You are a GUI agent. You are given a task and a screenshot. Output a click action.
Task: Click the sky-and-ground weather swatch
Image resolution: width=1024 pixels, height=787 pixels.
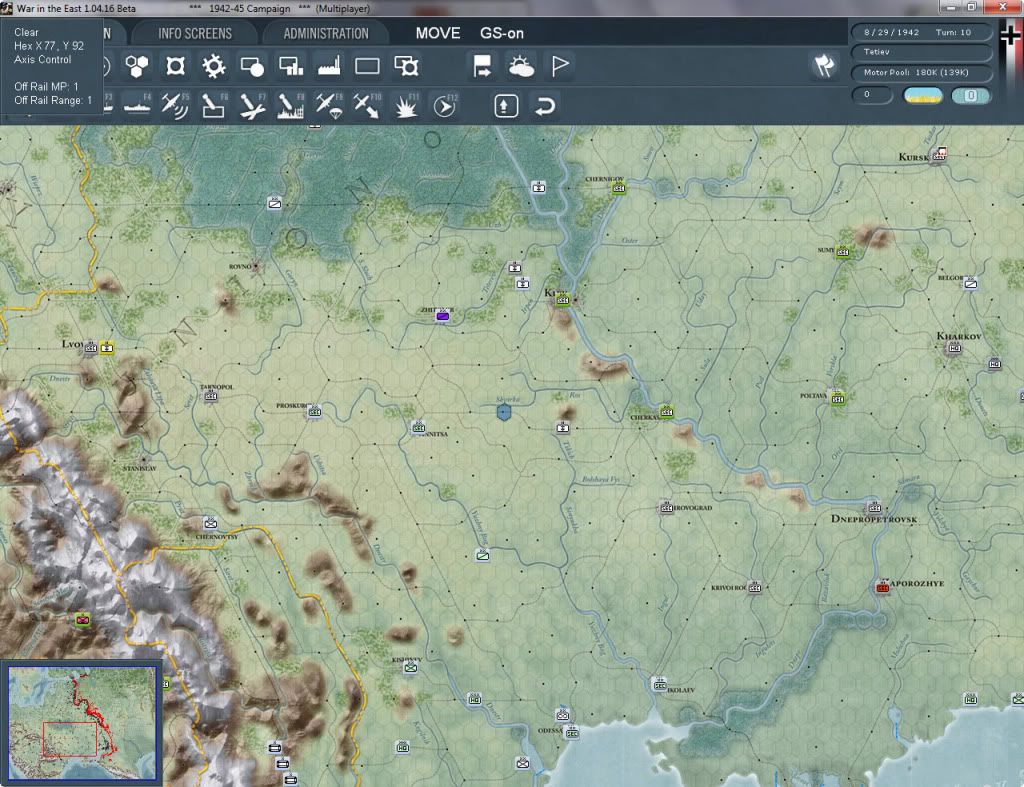point(923,95)
